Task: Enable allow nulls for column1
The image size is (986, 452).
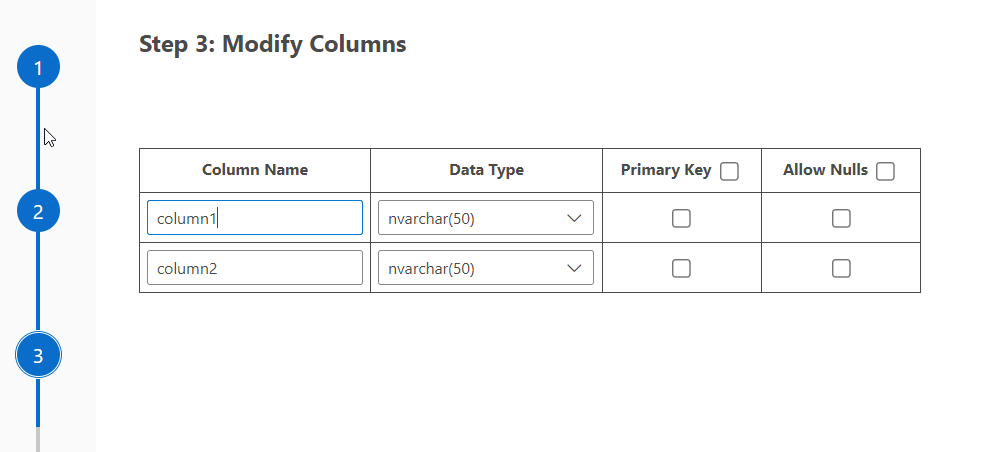Action: coord(841,218)
